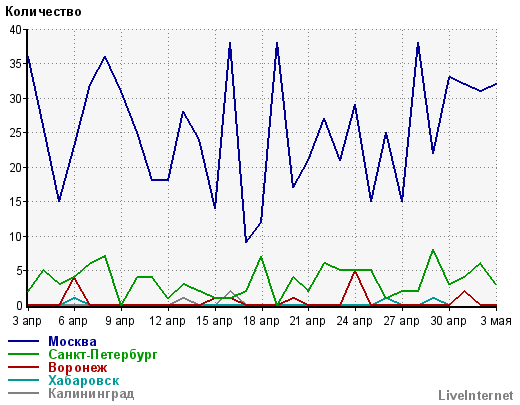Click the red Воронеж legend line swatch

[23, 367]
